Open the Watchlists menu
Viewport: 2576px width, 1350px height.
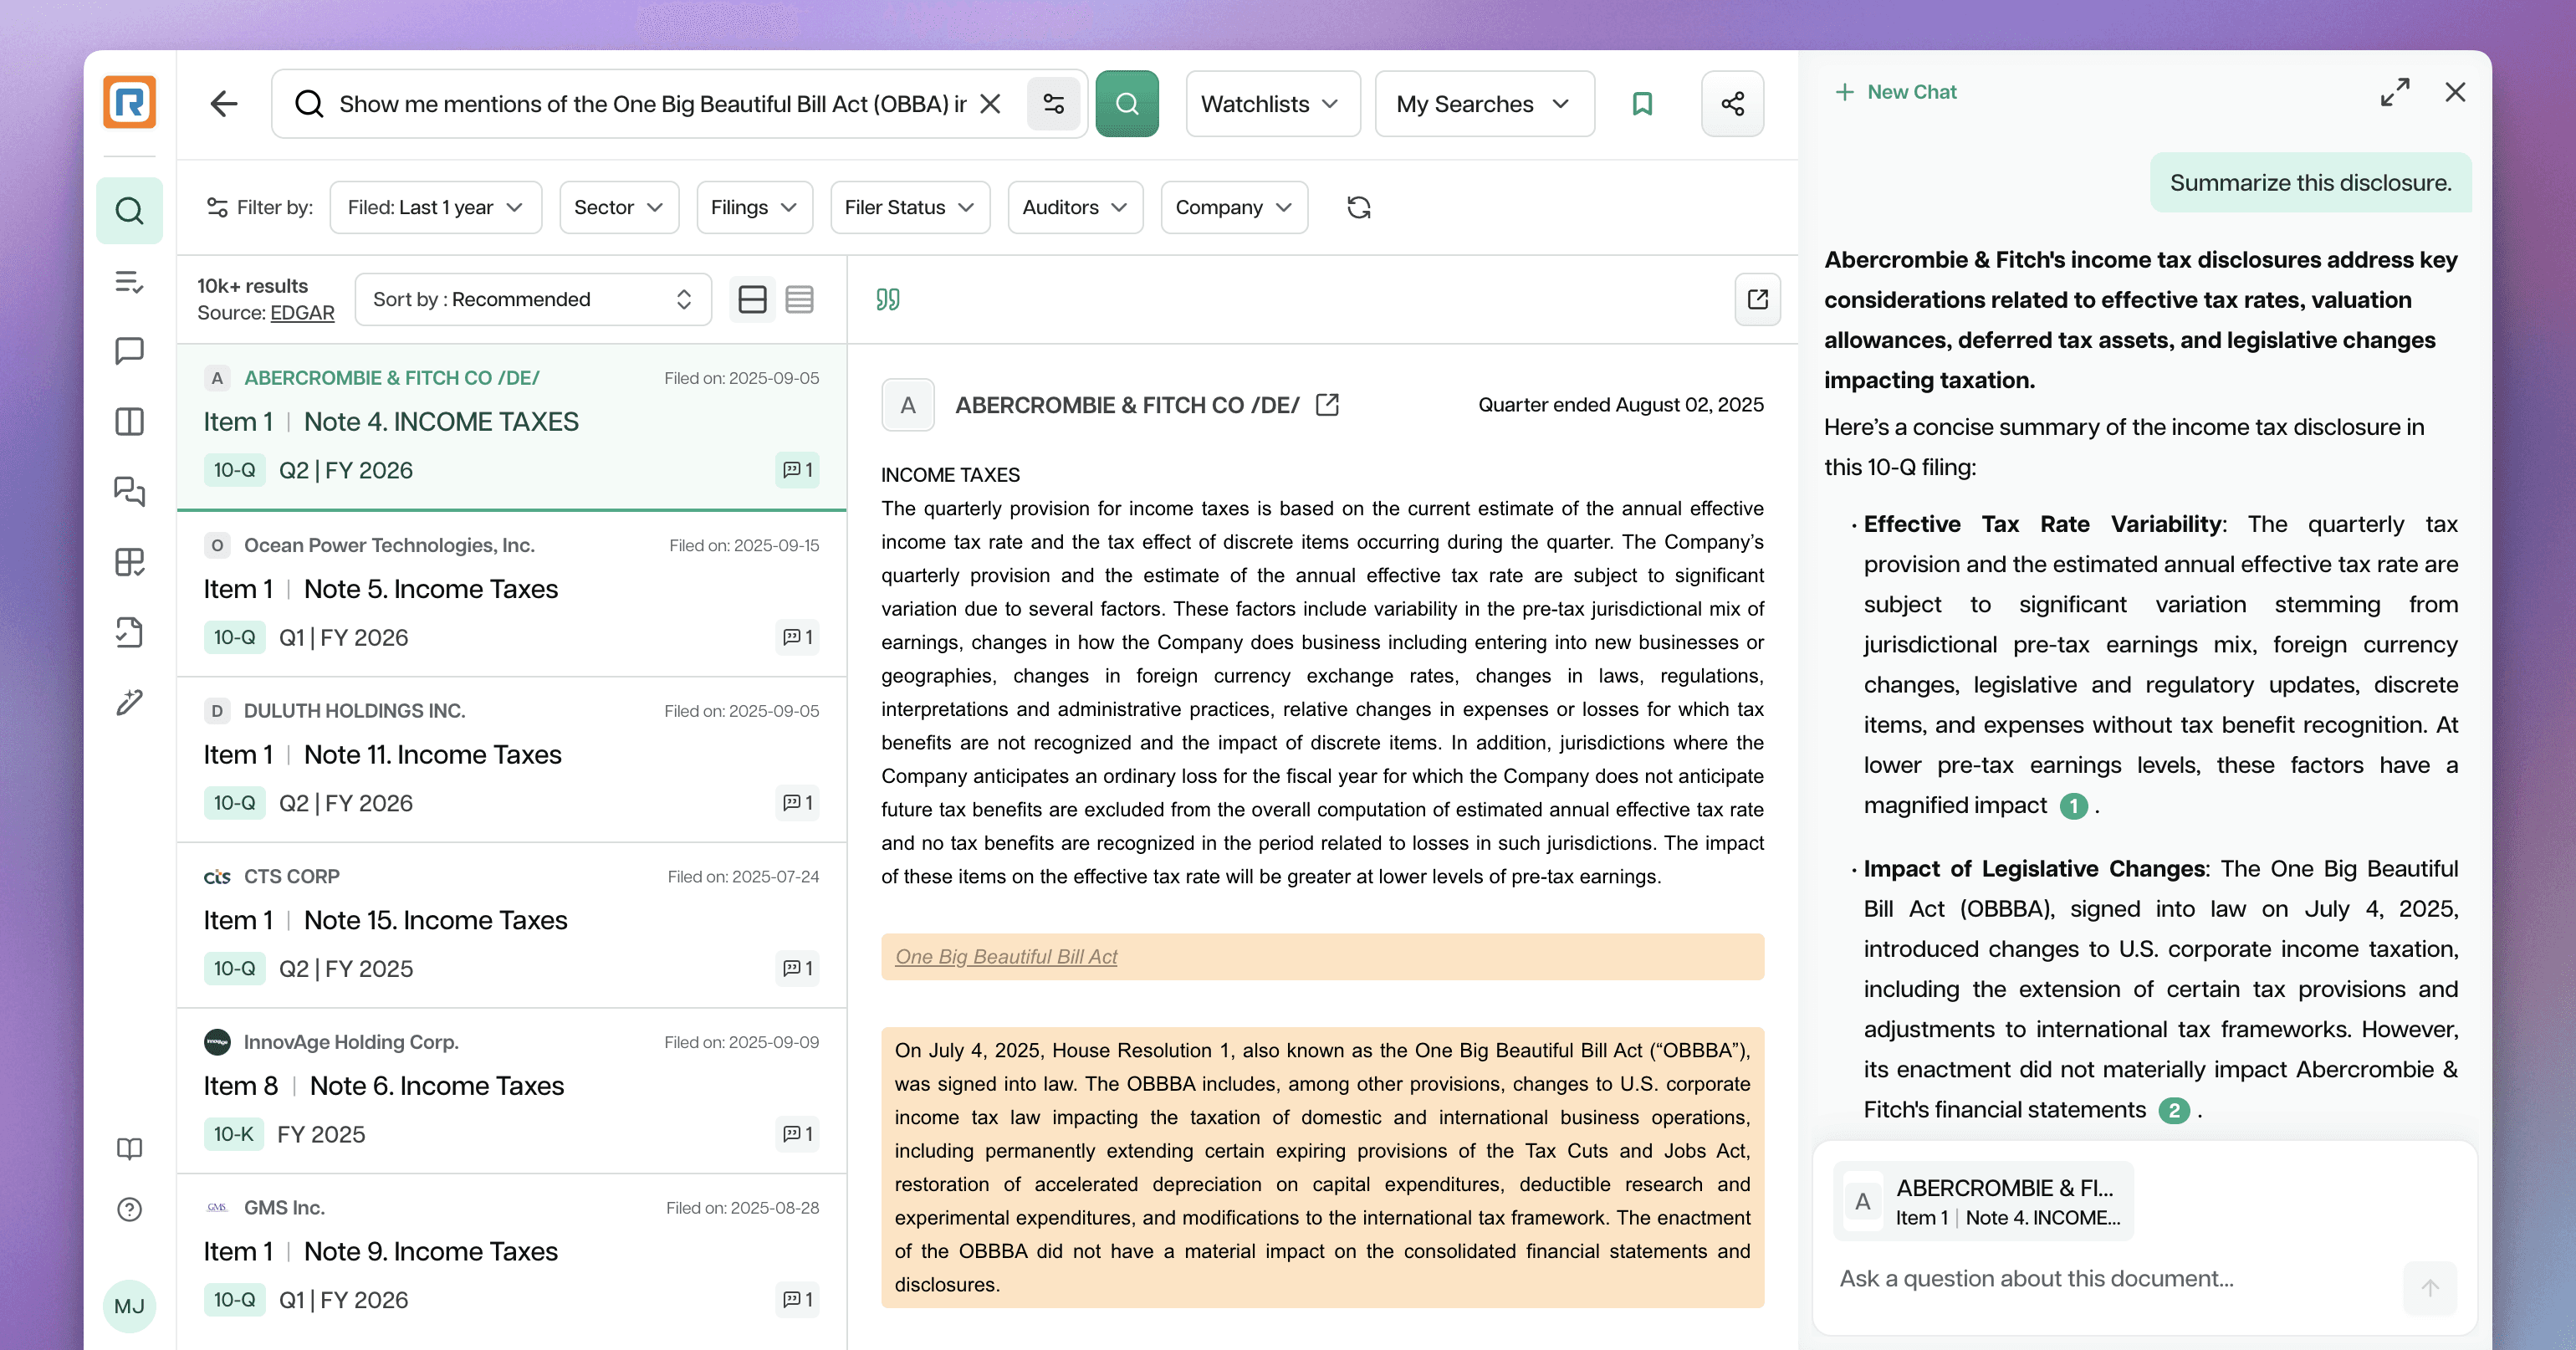pyautogui.click(x=1271, y=104)
